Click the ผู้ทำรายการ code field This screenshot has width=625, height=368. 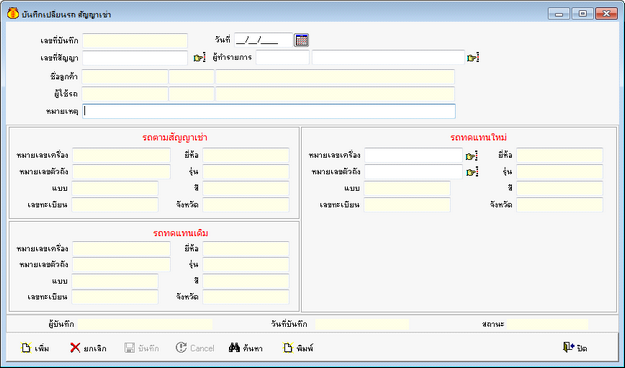283,57
